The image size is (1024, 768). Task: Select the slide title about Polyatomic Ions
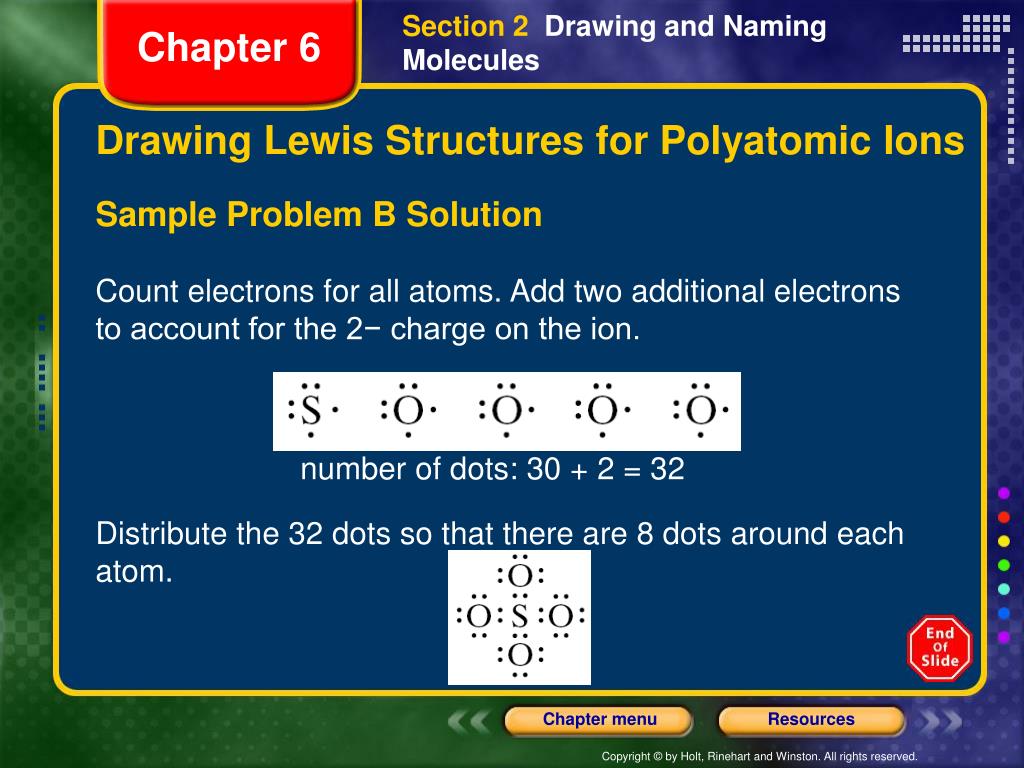530,140
